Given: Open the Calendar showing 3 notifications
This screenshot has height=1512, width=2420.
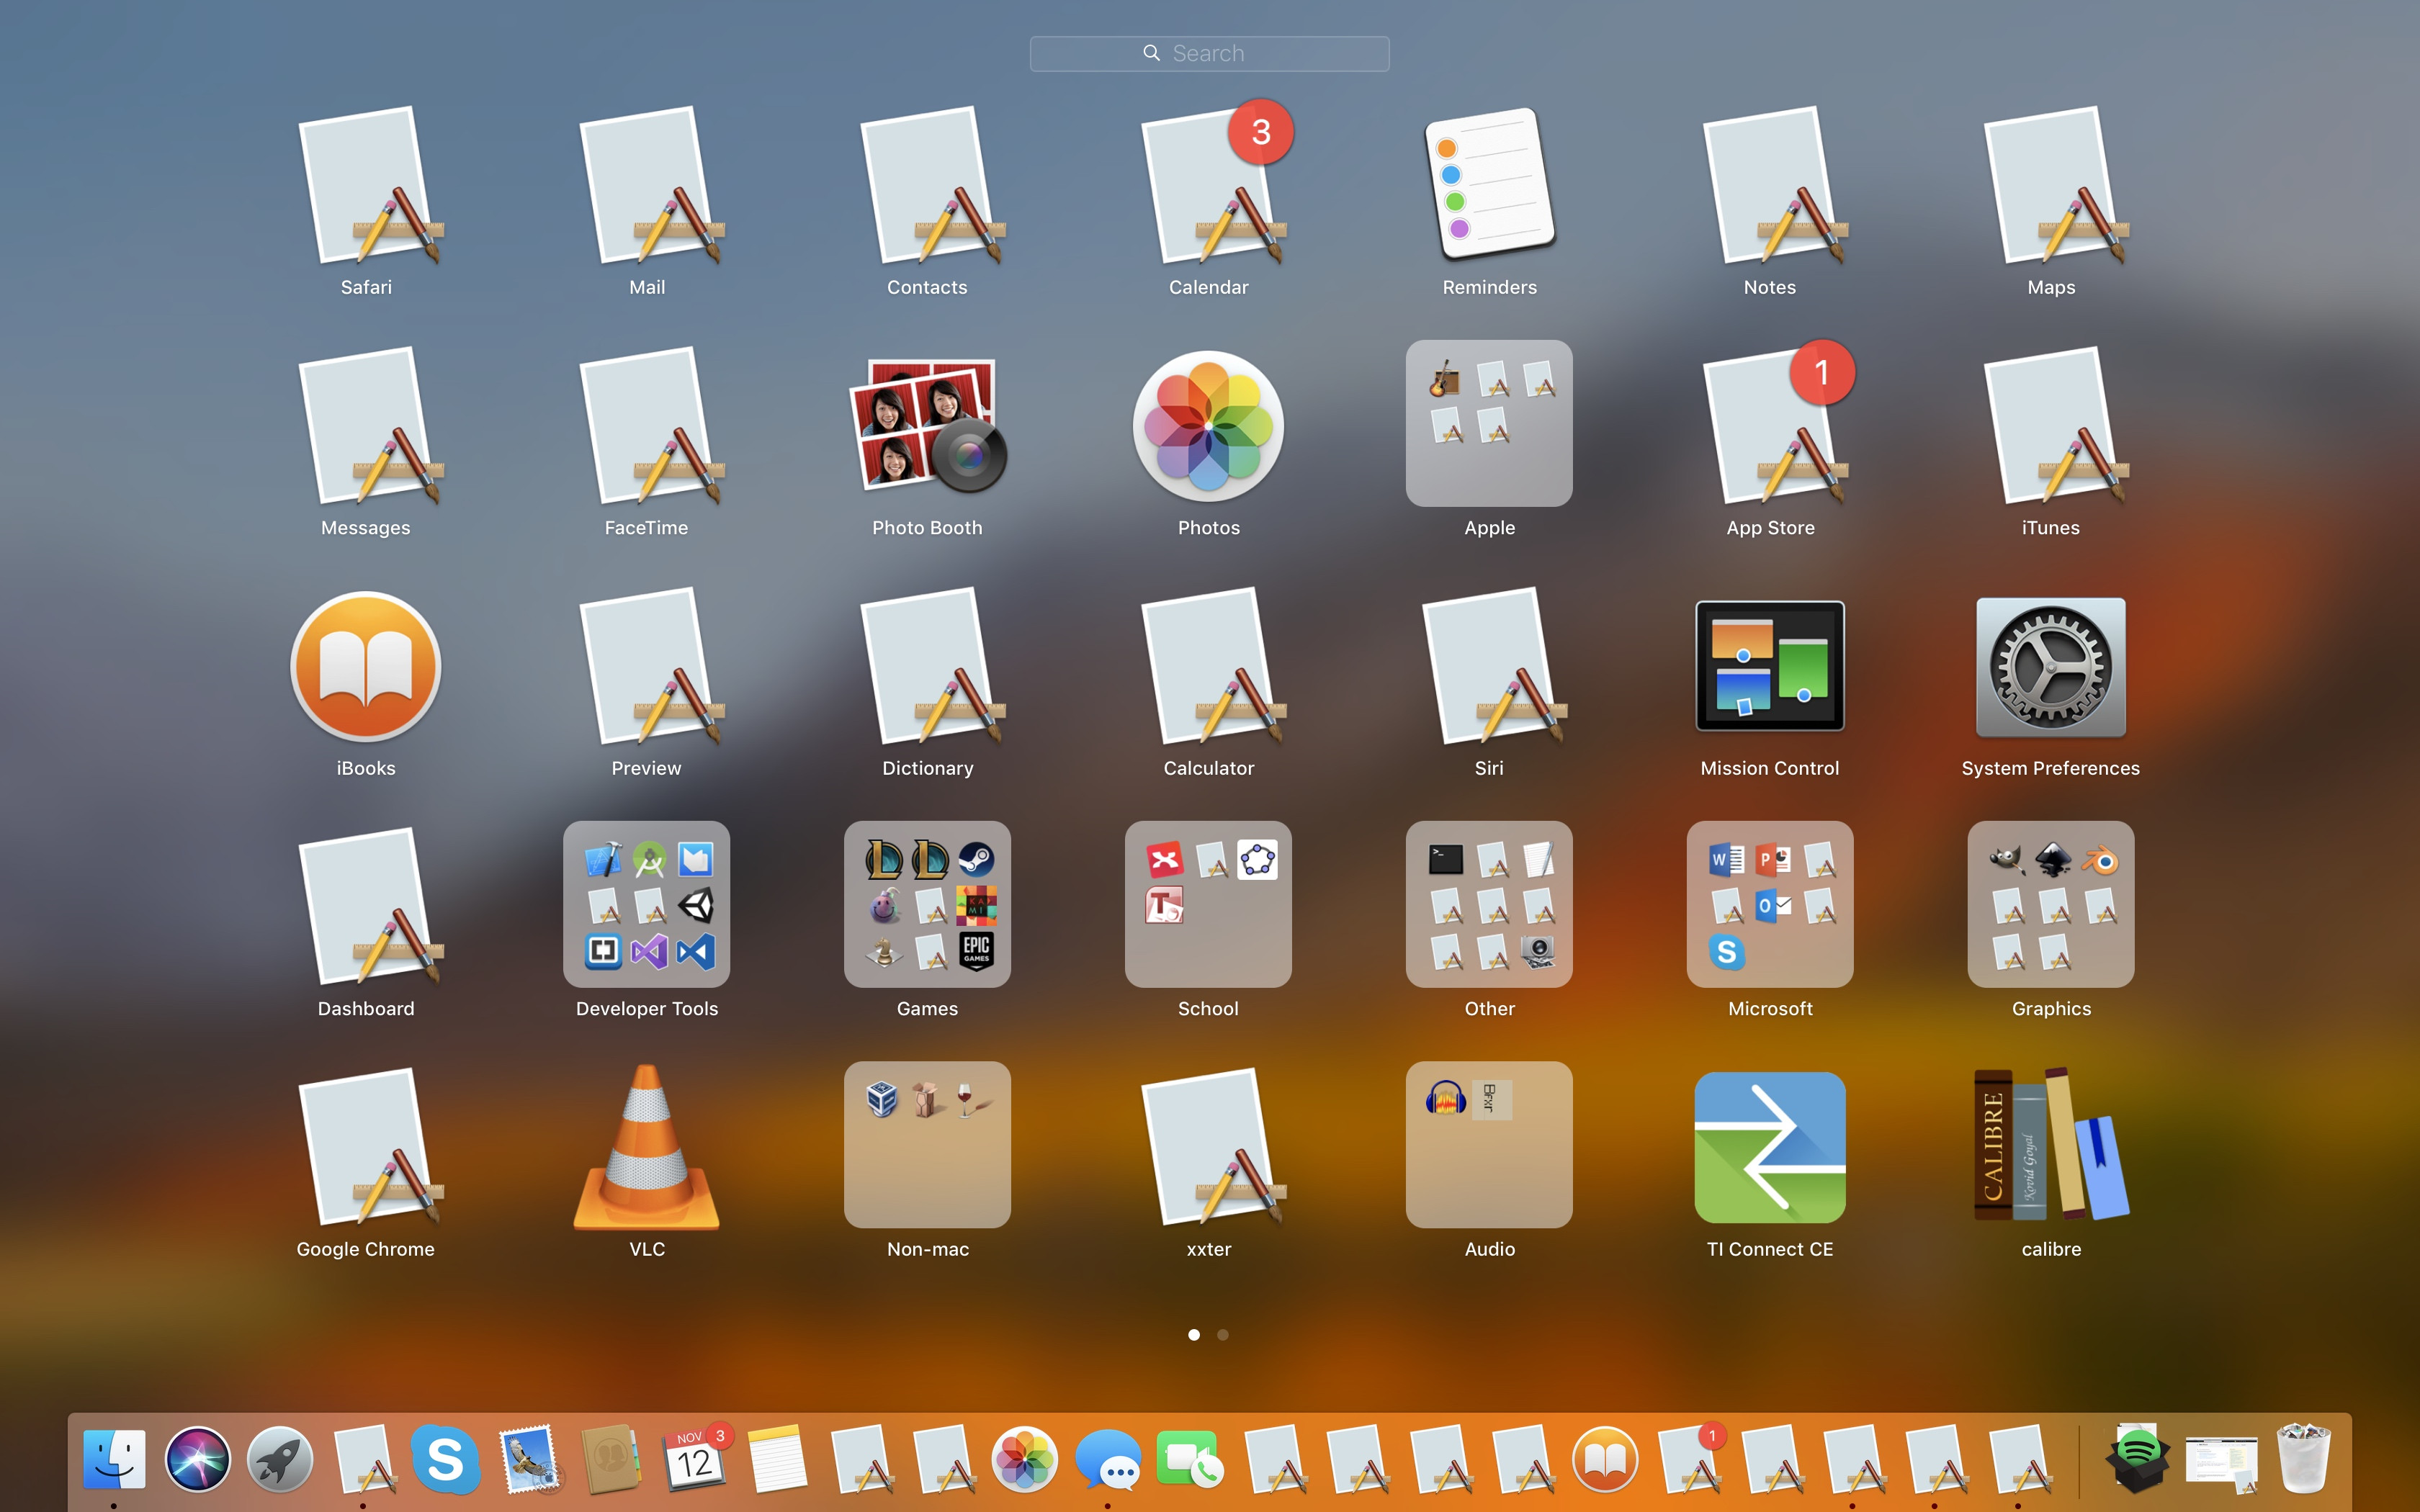Looking at the screenshot, I should pyautogui.click(x=1207, y=190).
